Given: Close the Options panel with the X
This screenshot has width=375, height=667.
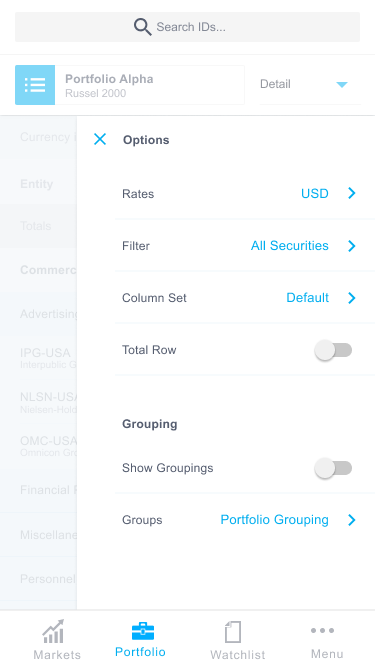Looking at the screenshot, I should 100,139.
